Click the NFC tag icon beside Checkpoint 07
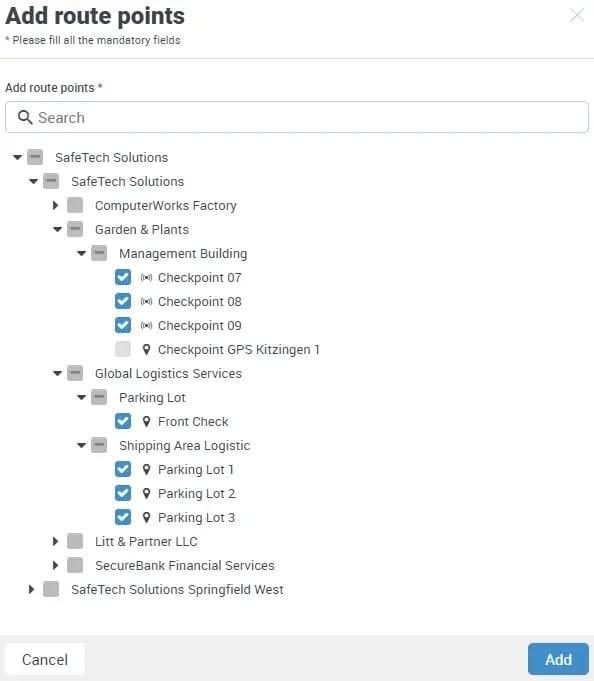Viewport: 594px width, 681px height. (146, 278)
